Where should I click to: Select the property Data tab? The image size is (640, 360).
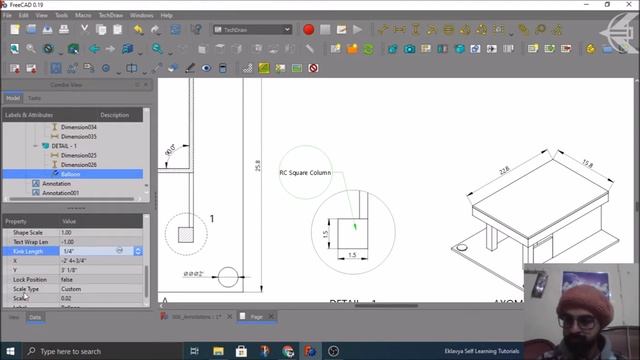35,317
